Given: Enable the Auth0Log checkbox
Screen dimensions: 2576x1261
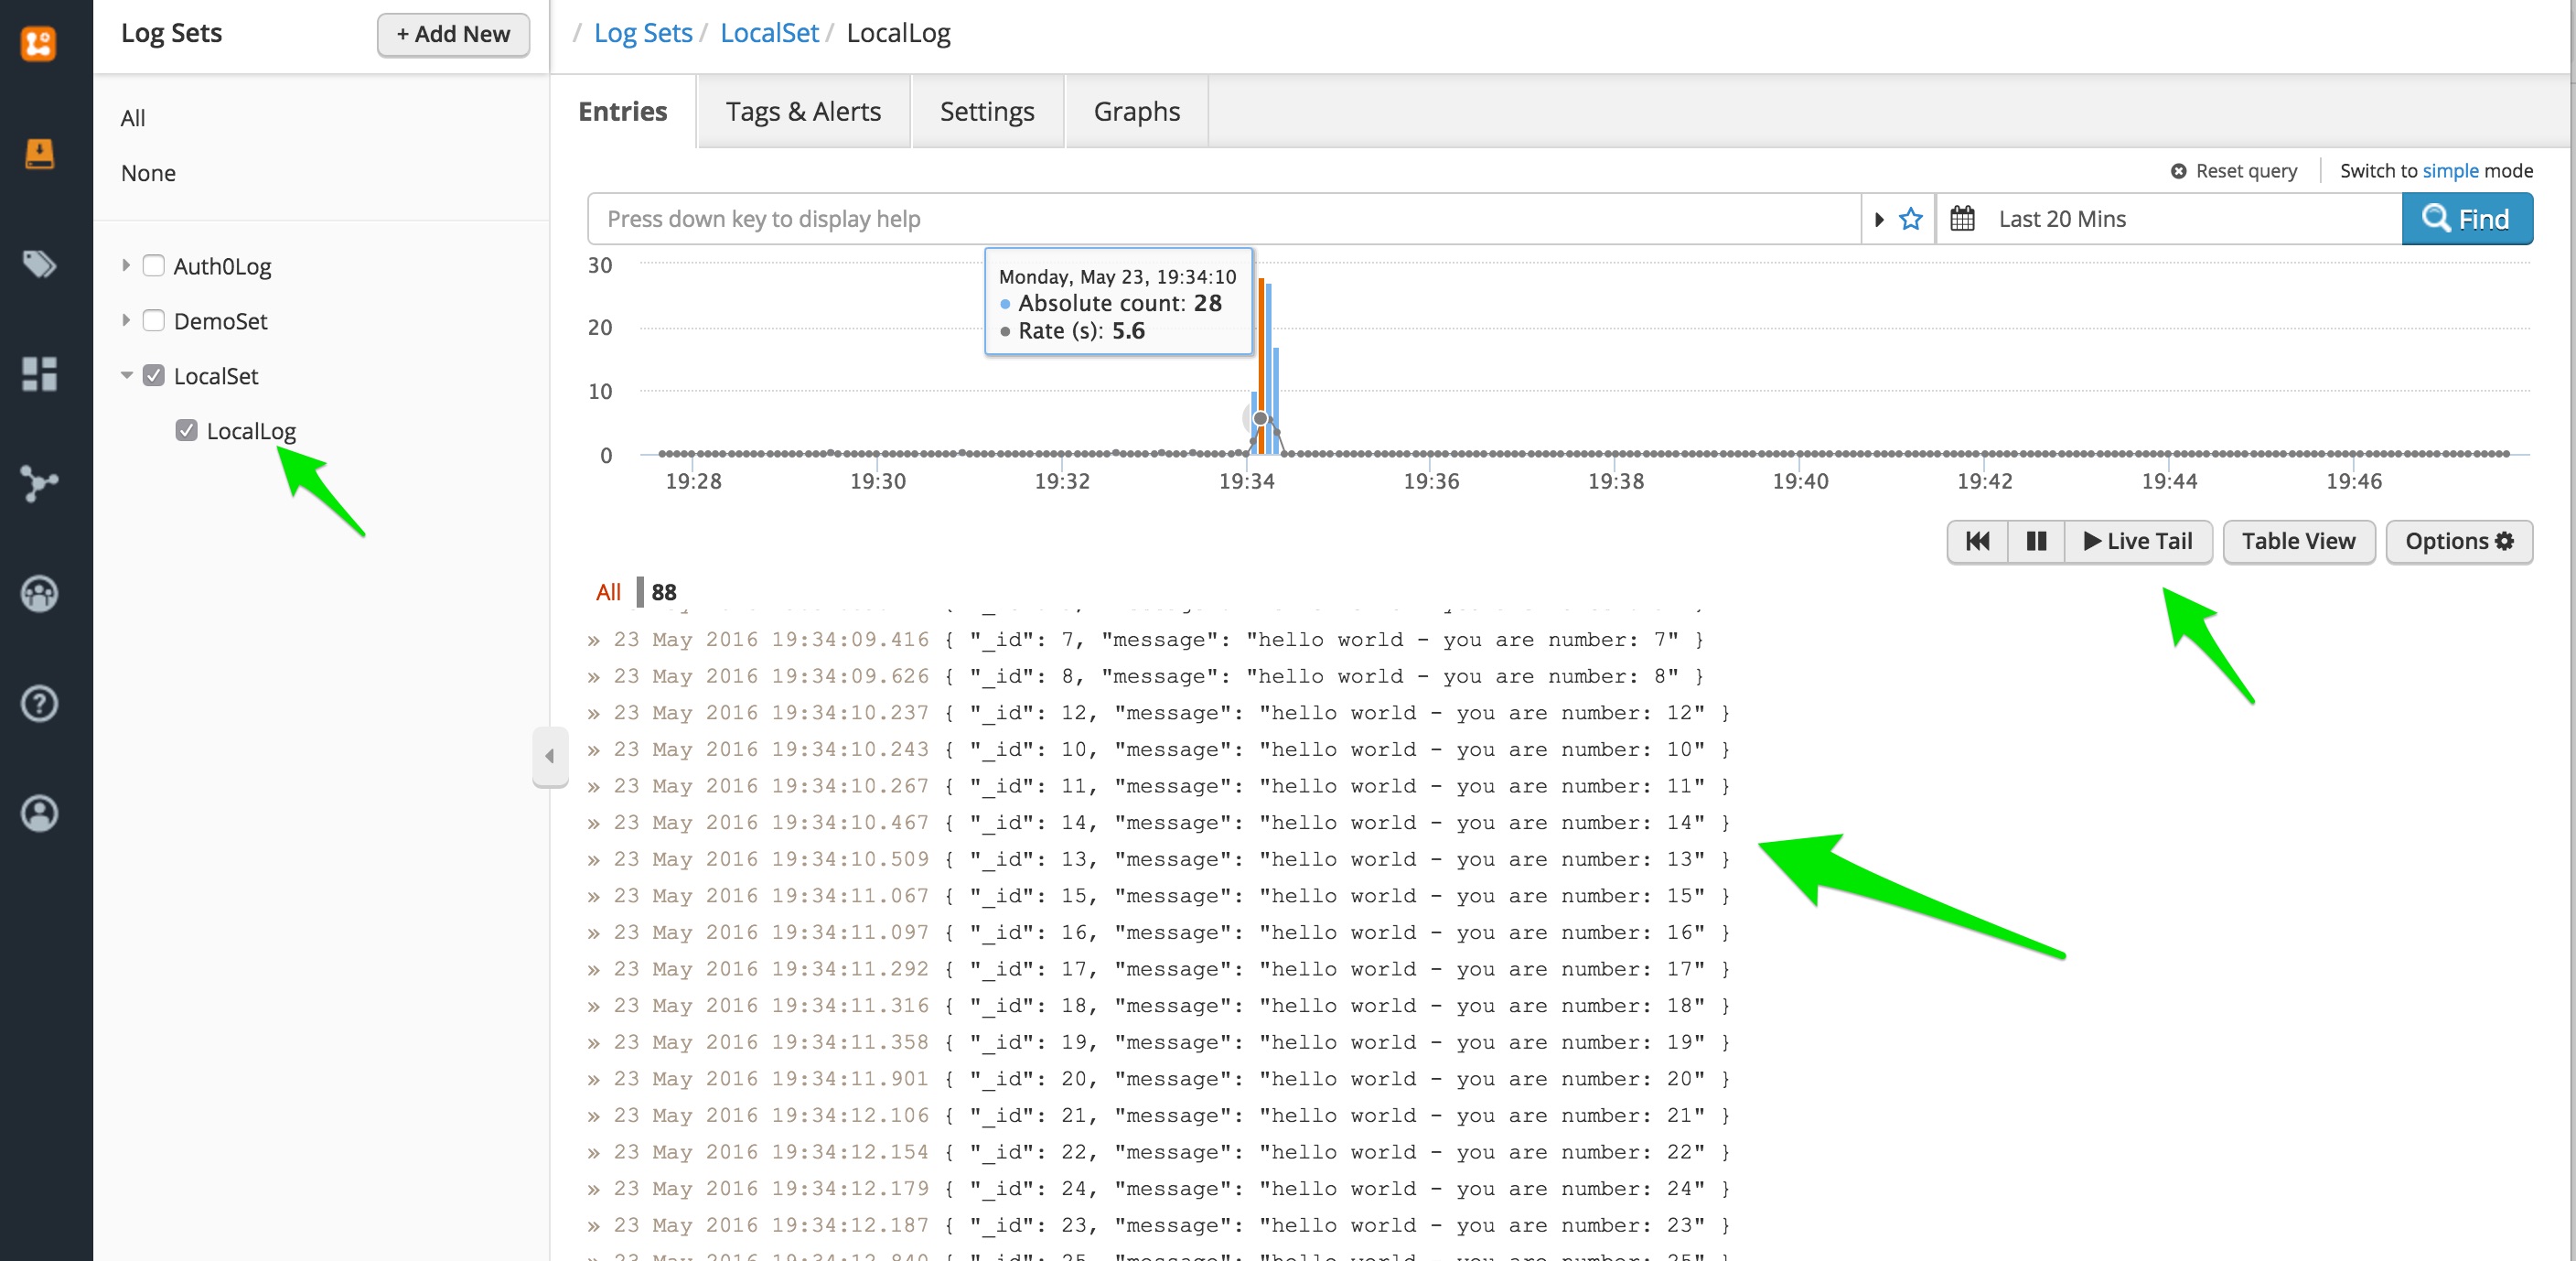Looking at the screenshot, I should tap(153, 266).
